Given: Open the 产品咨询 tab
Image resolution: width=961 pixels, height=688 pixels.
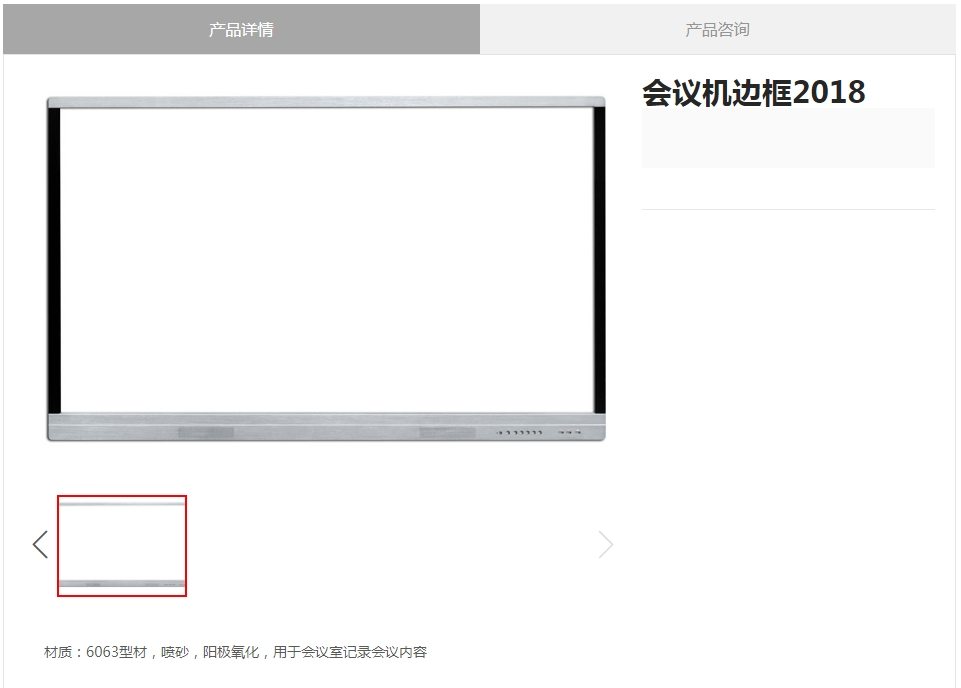Looking at the screenshot, I should click(x=717, y=29).
